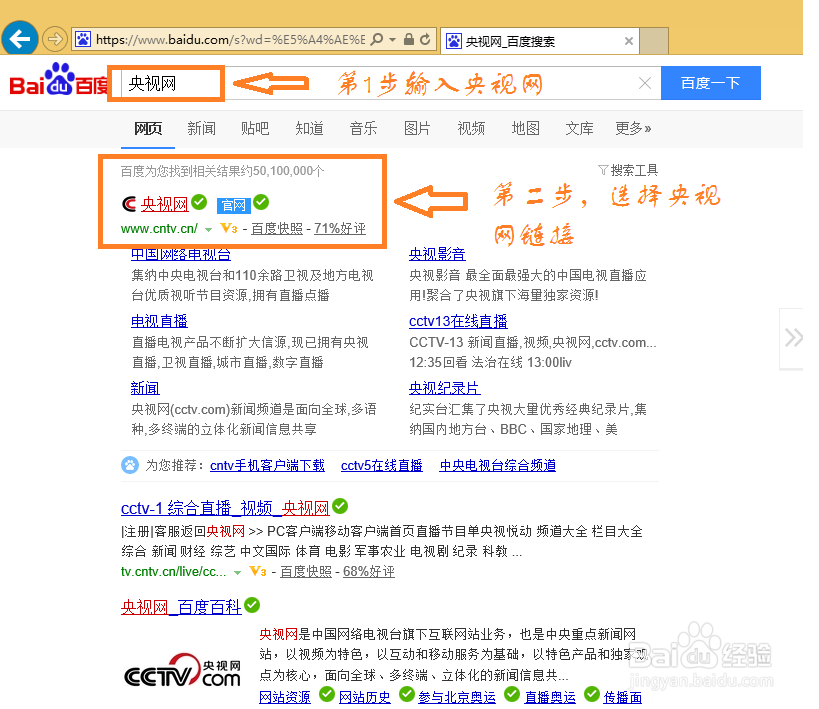Switch to the 地图 tab

click(x=525, y=129)
